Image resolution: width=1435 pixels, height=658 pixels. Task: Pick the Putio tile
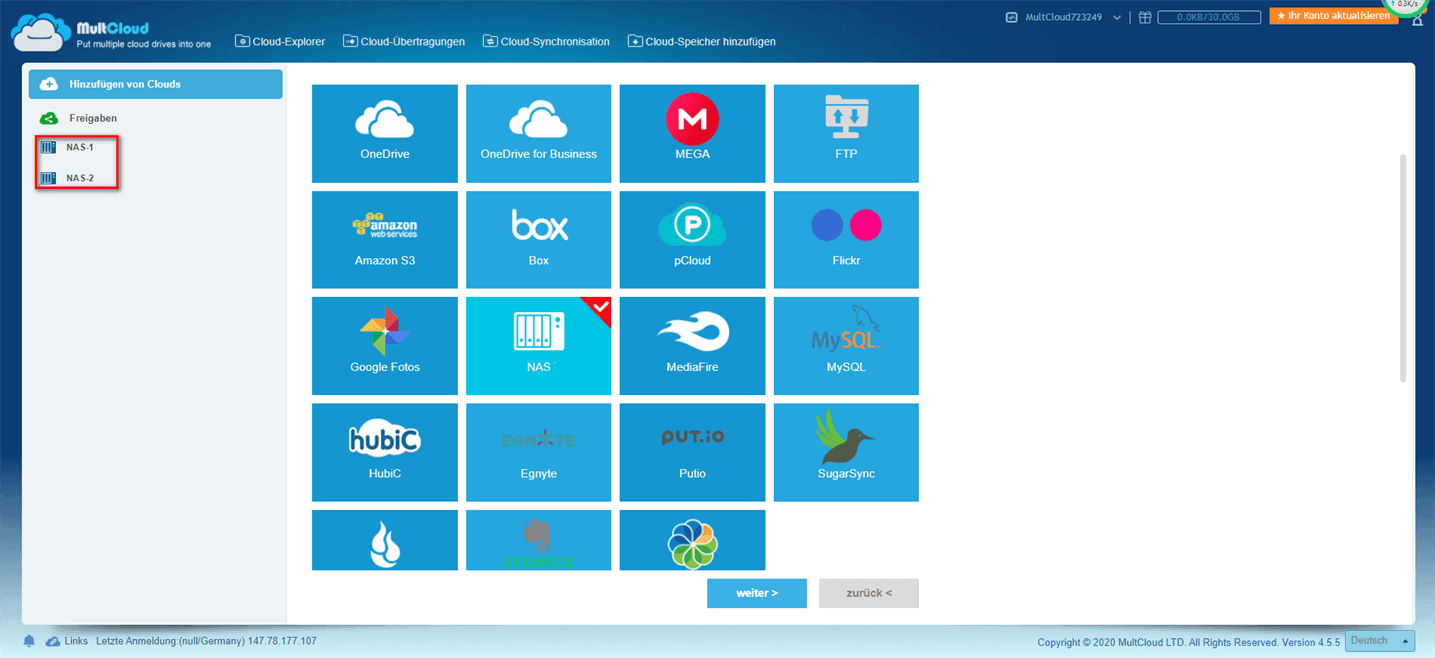click(692, 452)
